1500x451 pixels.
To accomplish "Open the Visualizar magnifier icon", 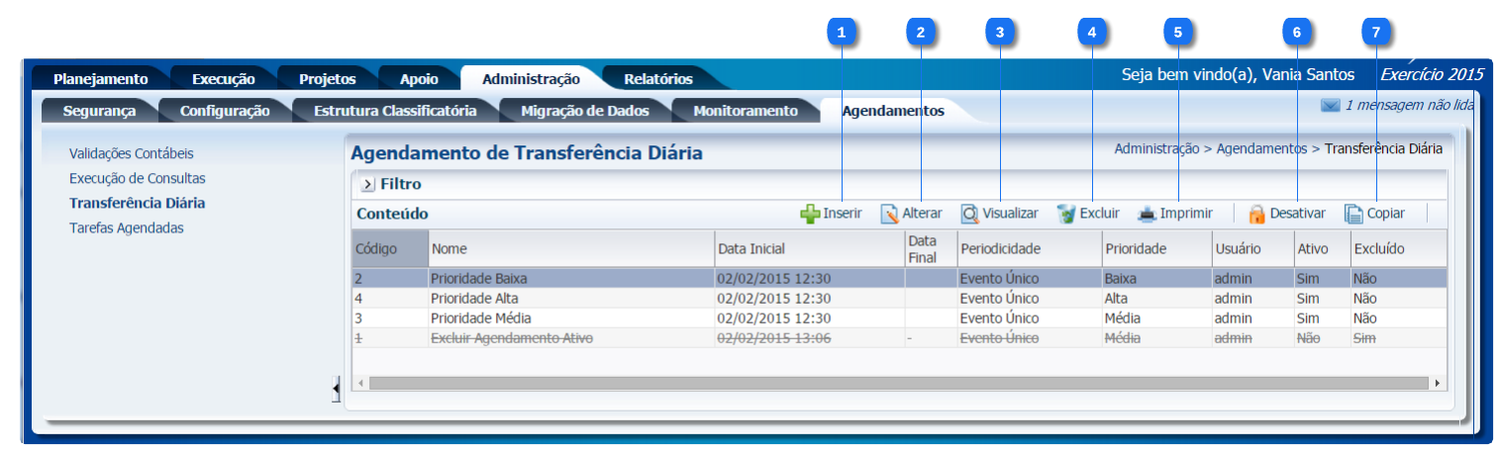I will 969,214.
